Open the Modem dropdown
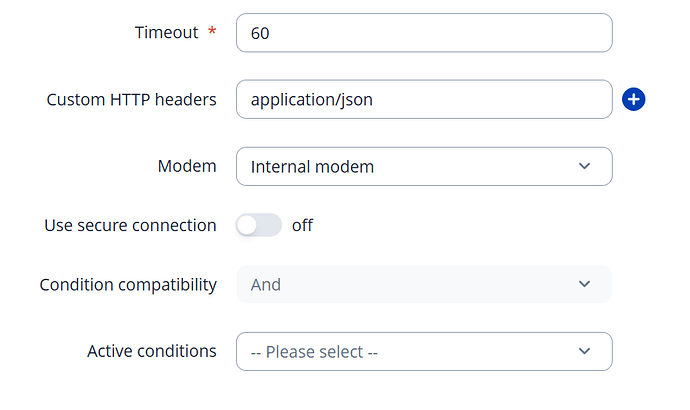Screen dimensions: 690x410 (x=423, y=166)
